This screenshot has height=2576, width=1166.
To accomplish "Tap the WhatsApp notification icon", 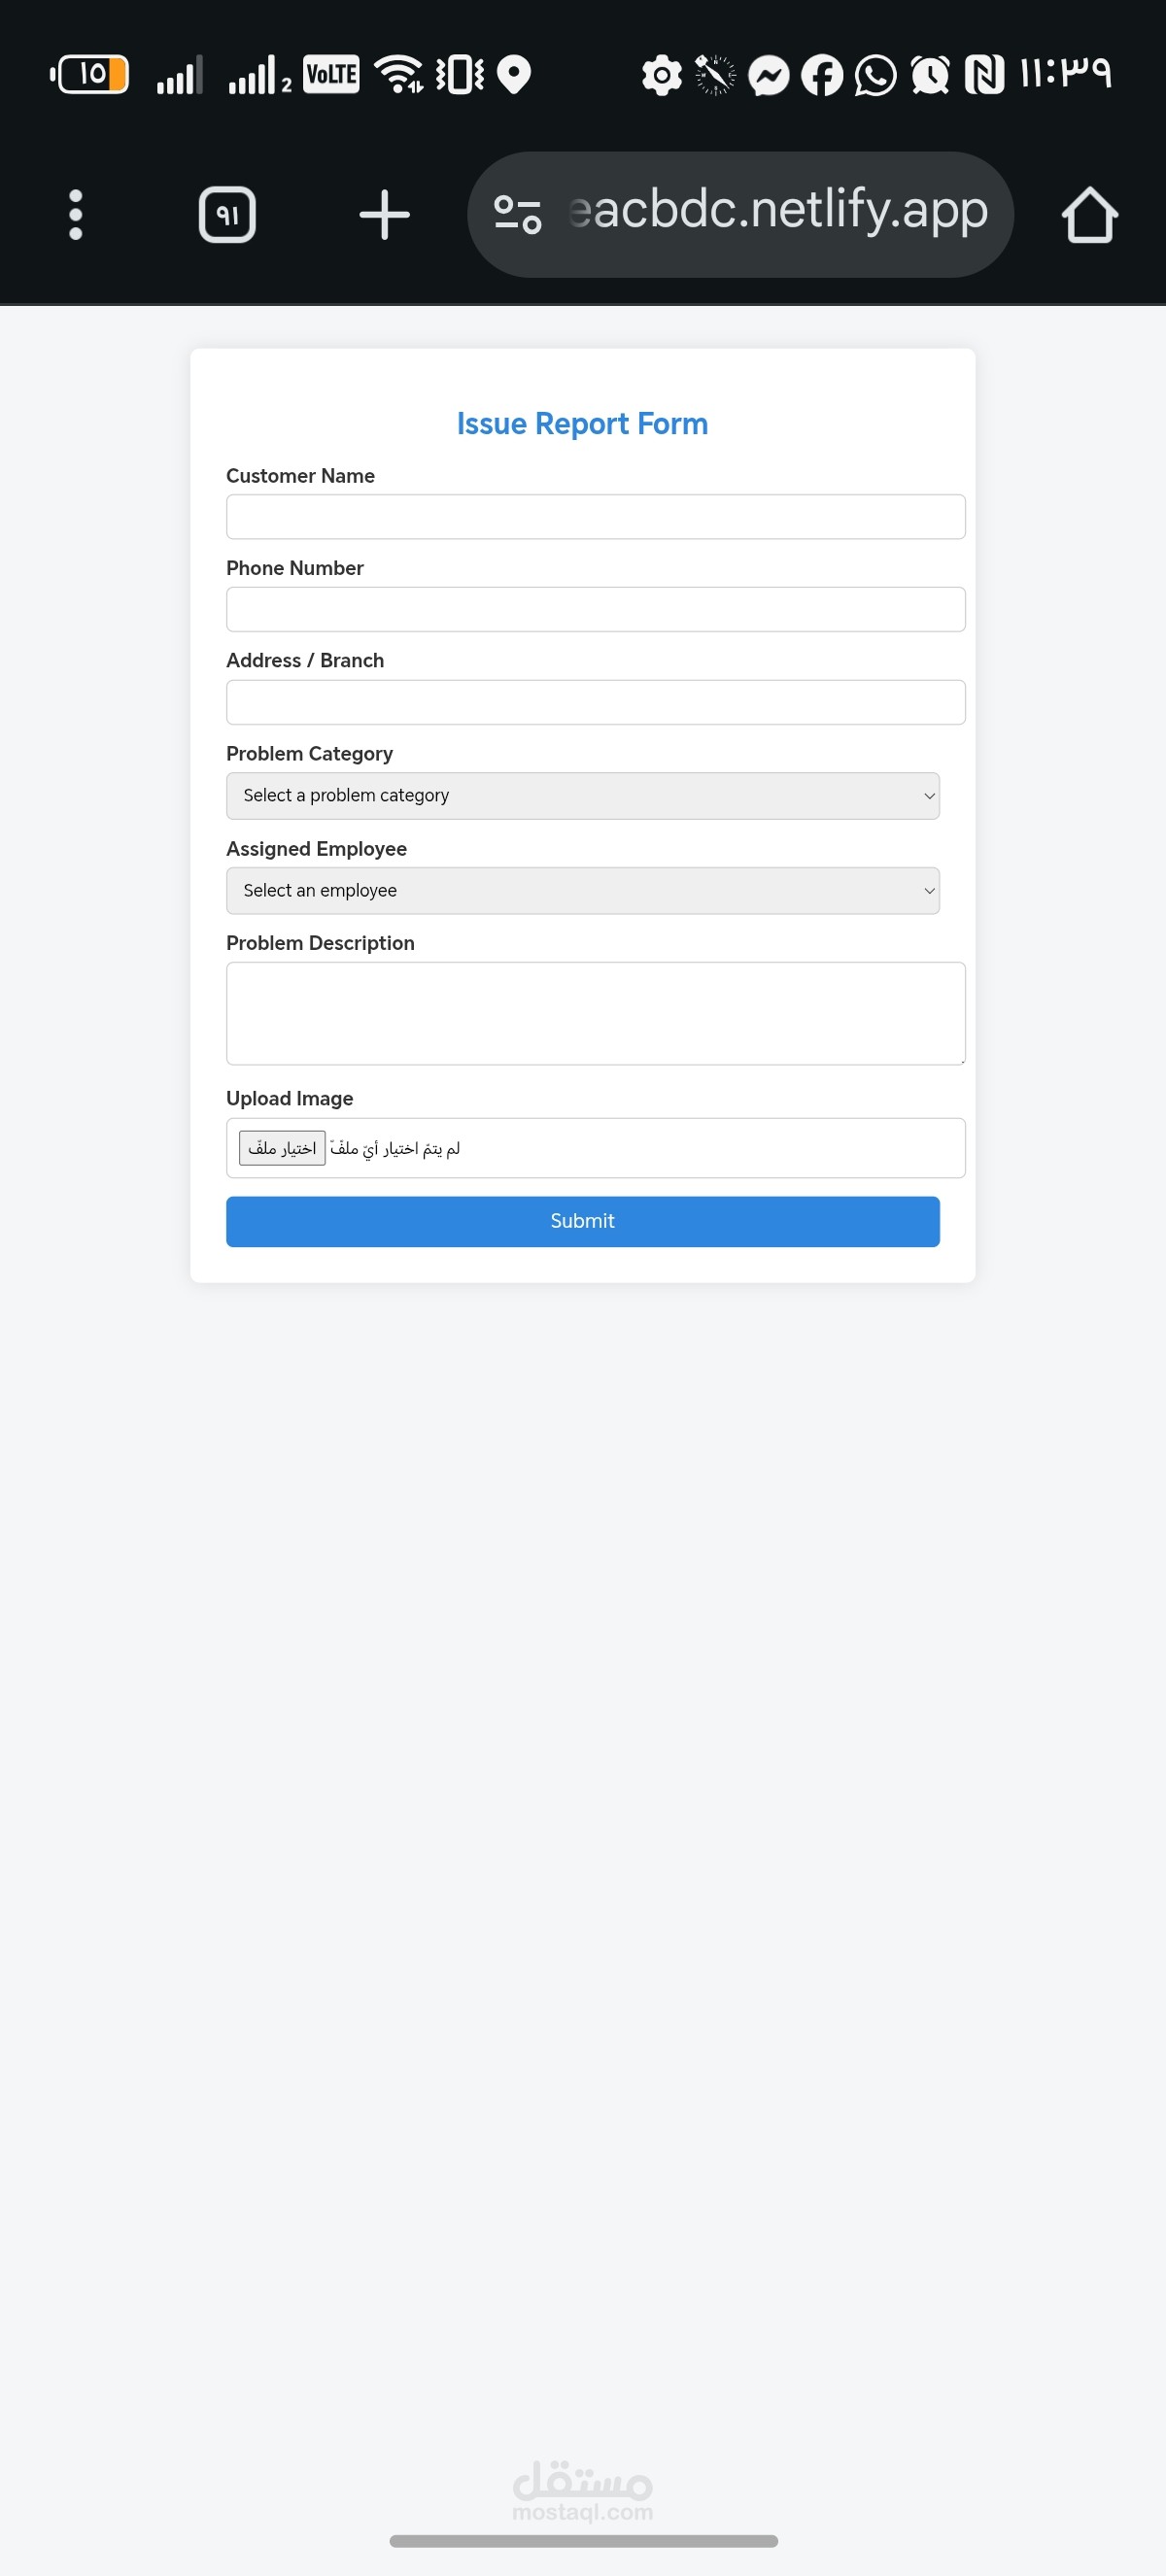I will coord(876,75).
